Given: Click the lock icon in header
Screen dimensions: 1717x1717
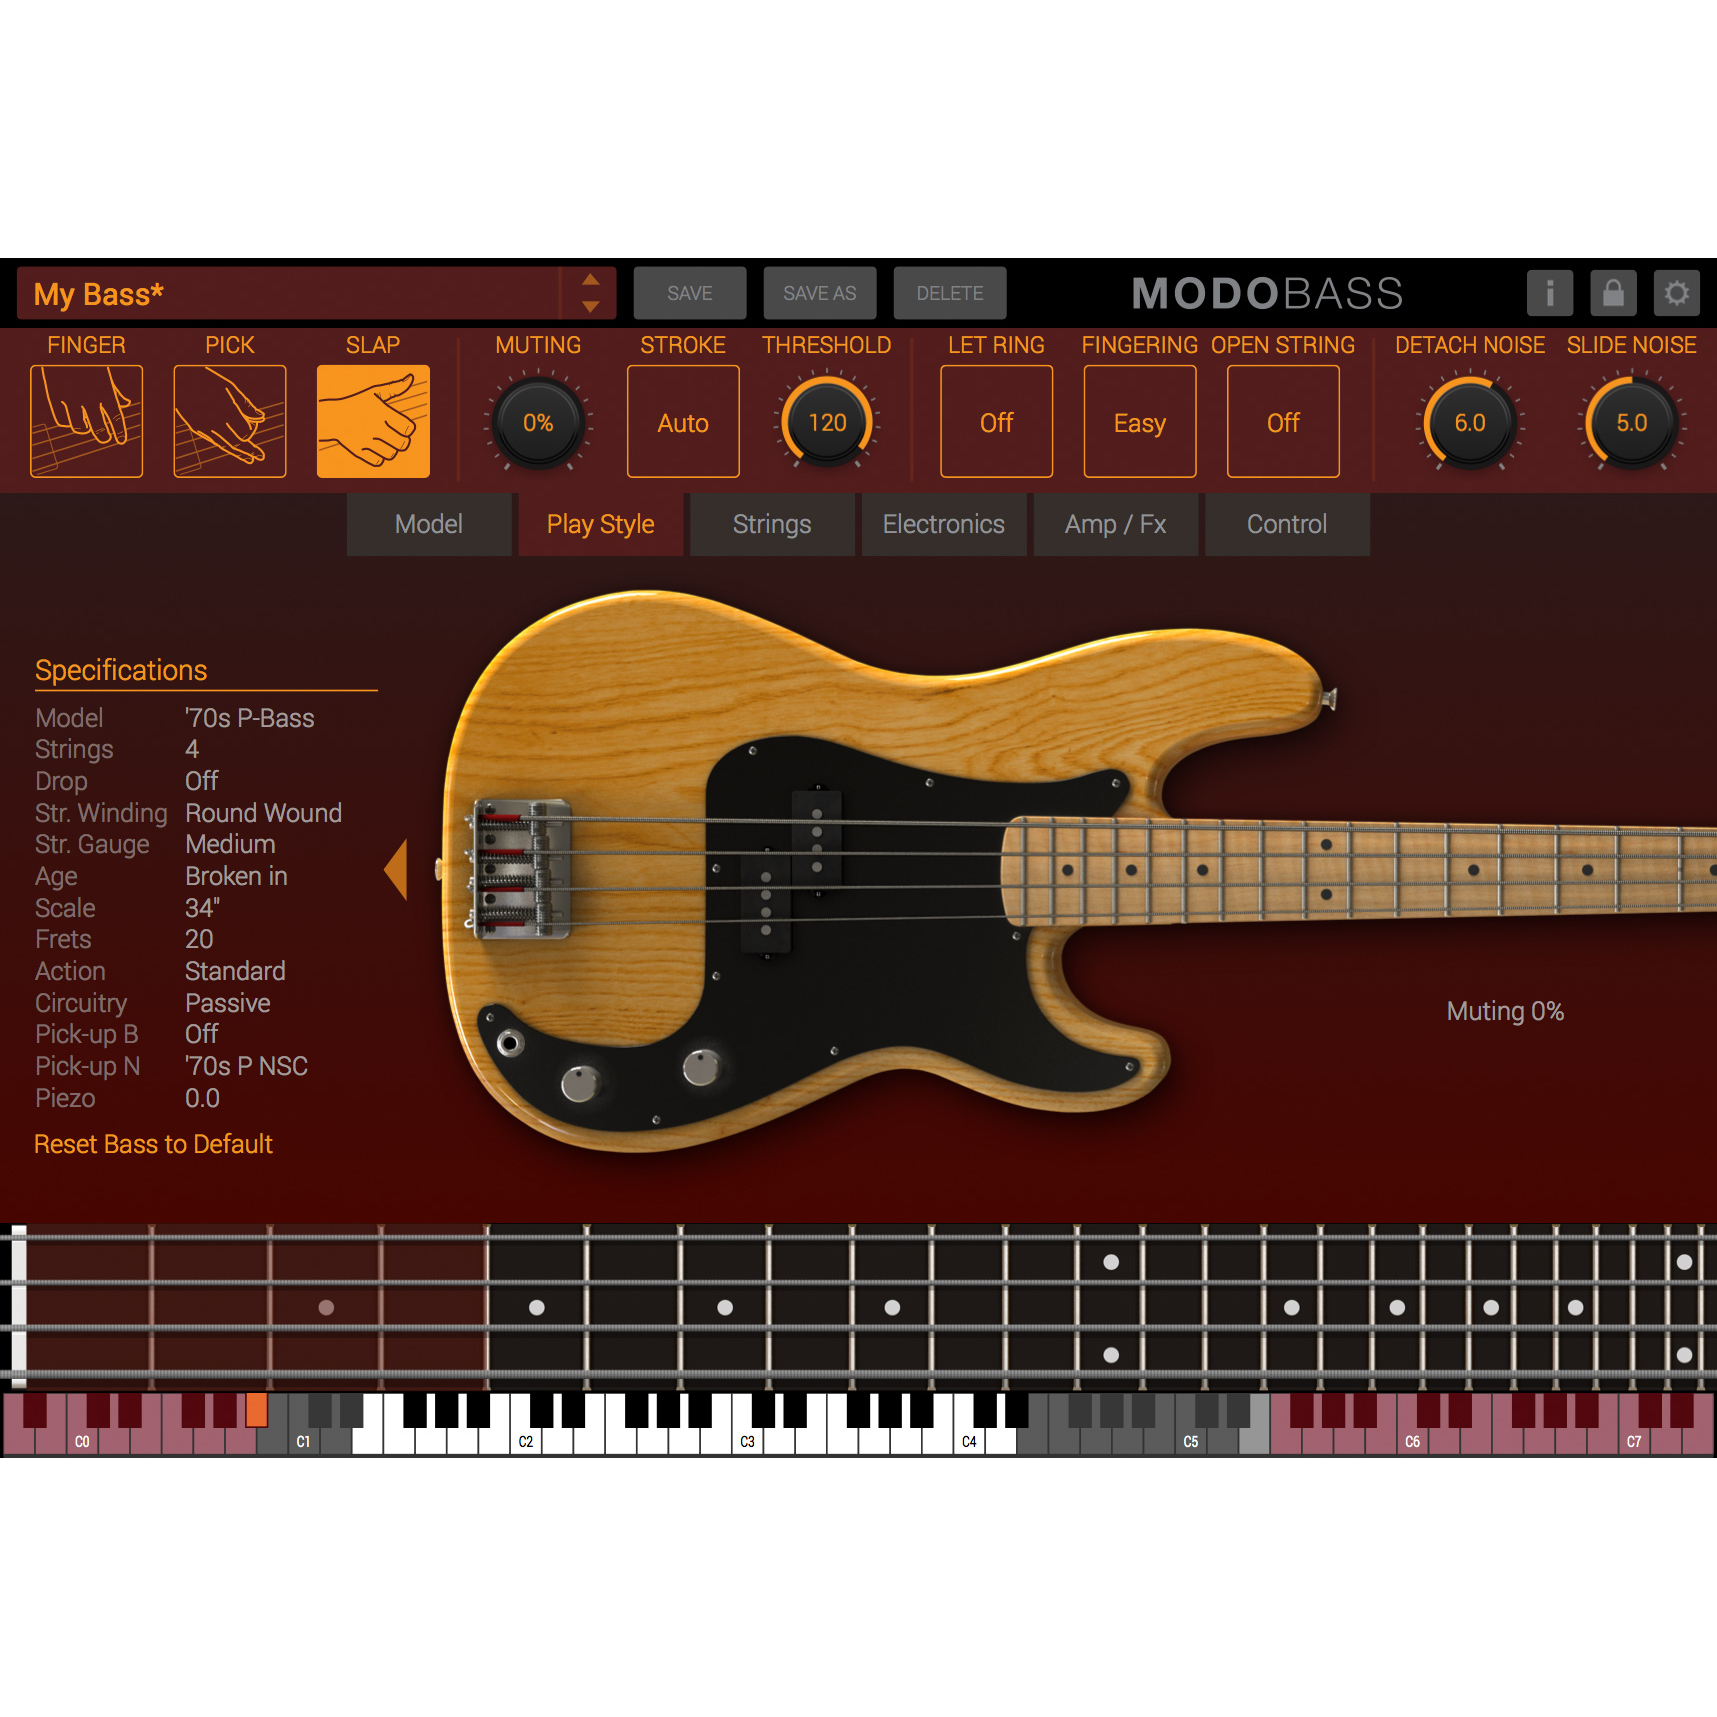Looking at the screenshot, I should tap(1613, 293).
